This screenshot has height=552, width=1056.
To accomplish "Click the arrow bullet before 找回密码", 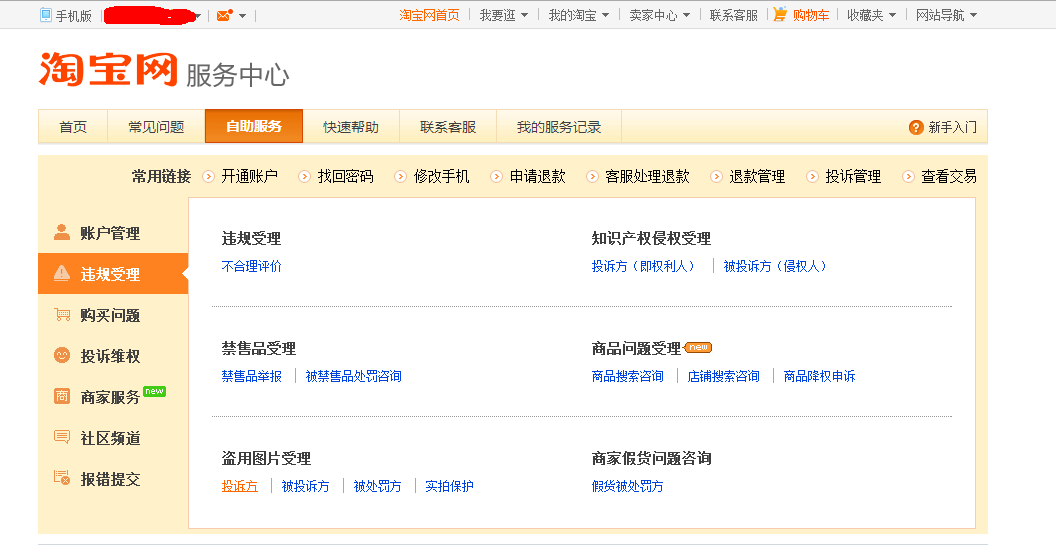I will (x=304, y=176).
